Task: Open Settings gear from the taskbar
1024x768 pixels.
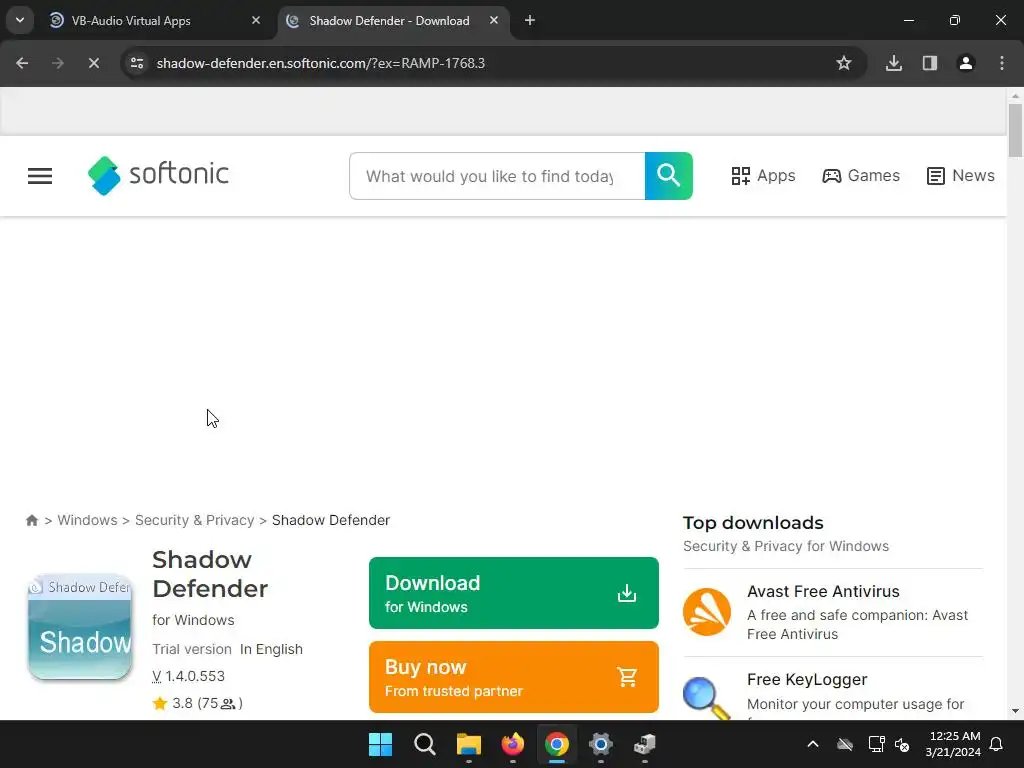Action: click(600, 744)
